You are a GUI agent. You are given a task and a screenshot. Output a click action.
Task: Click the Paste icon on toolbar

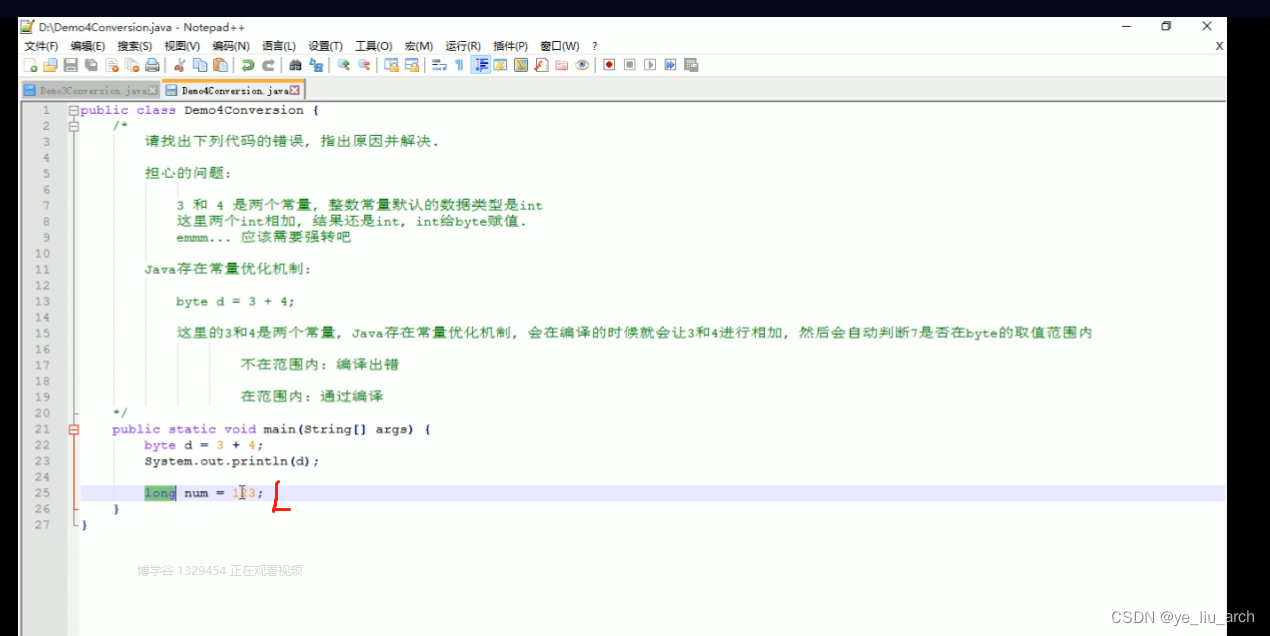pos(218,64)
